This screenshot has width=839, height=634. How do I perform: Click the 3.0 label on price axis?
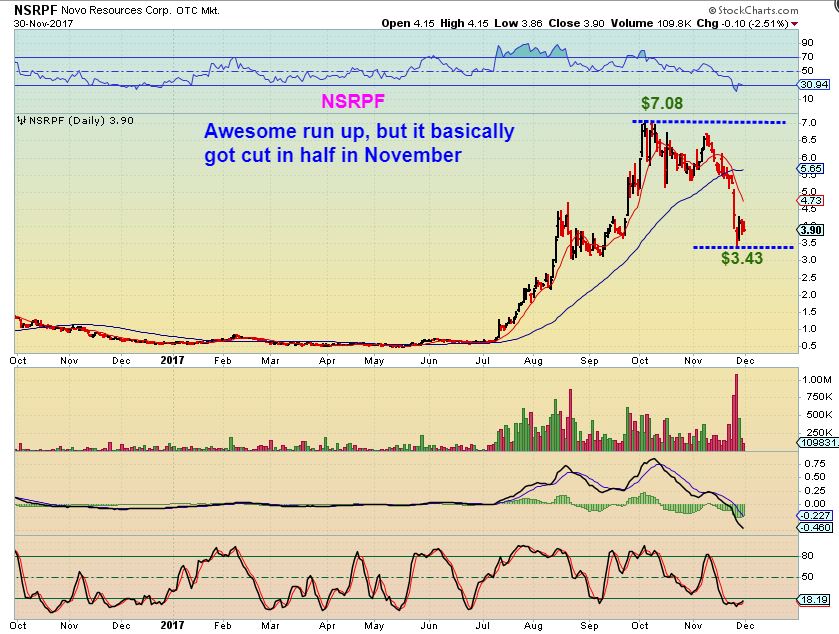[x=810, y=260]
